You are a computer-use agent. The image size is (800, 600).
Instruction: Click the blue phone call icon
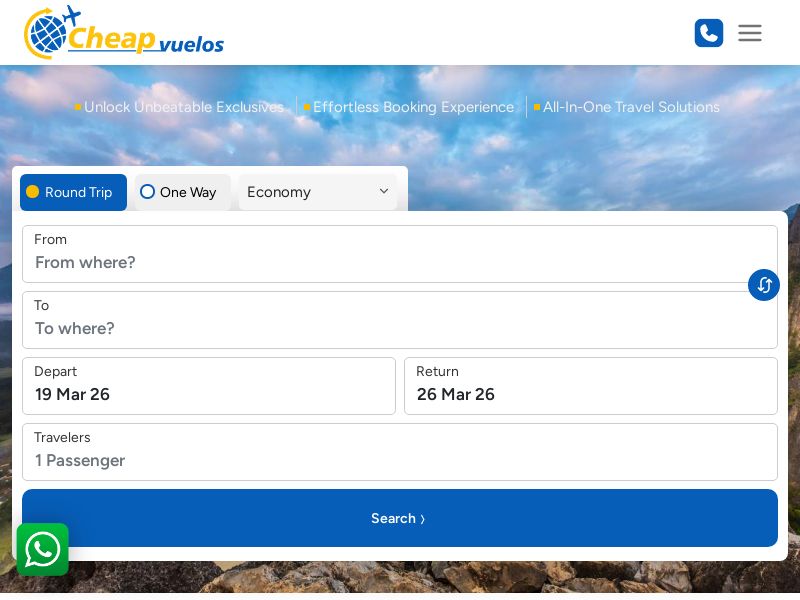tap(709, 33)
